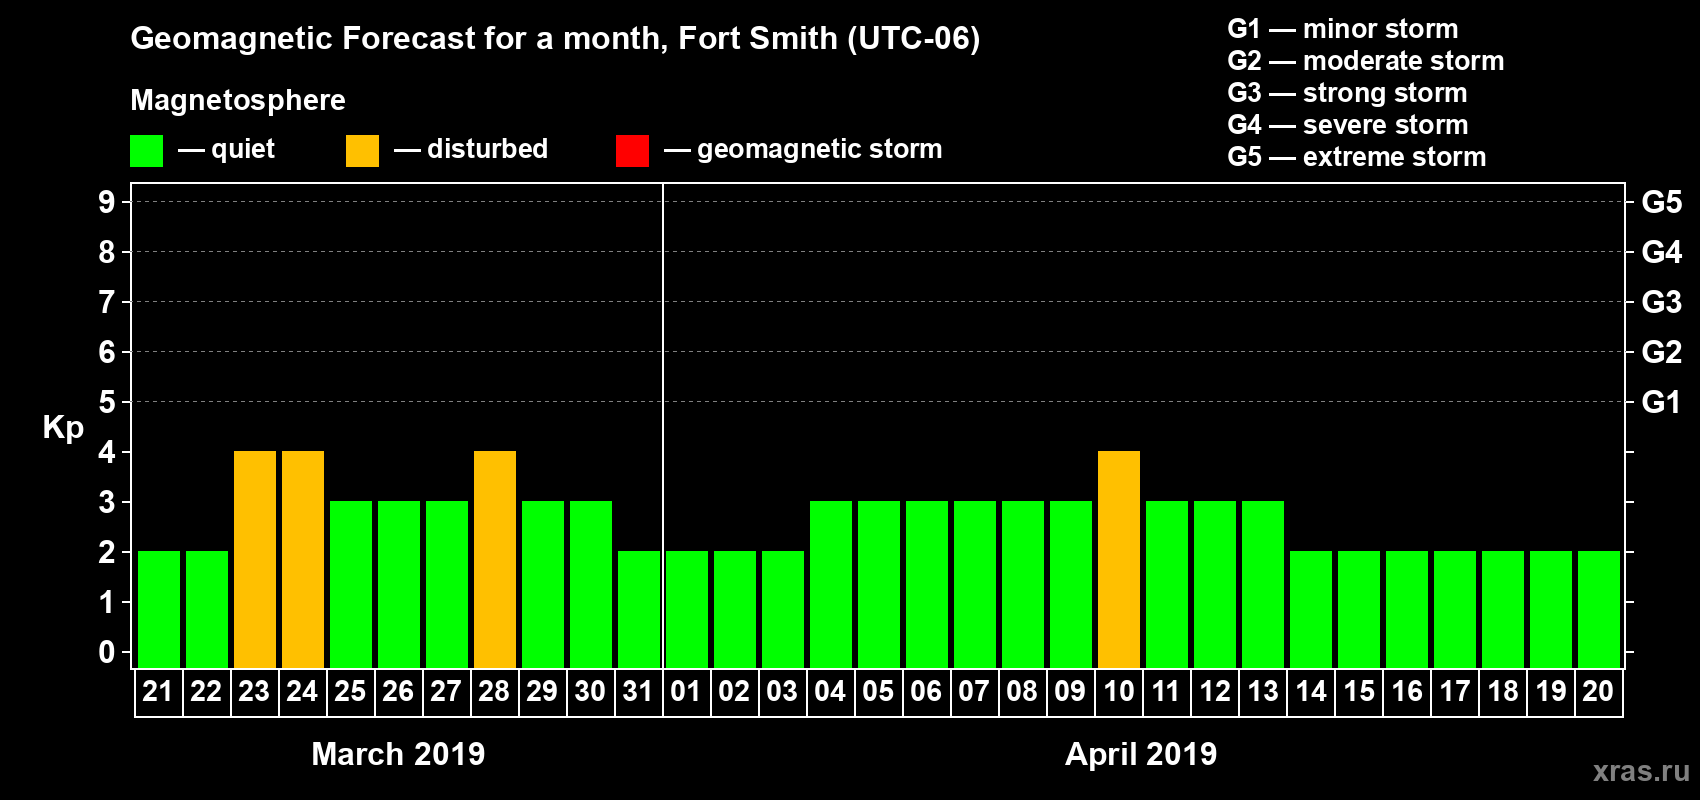Click the date label 30

(x=590, y=691)
